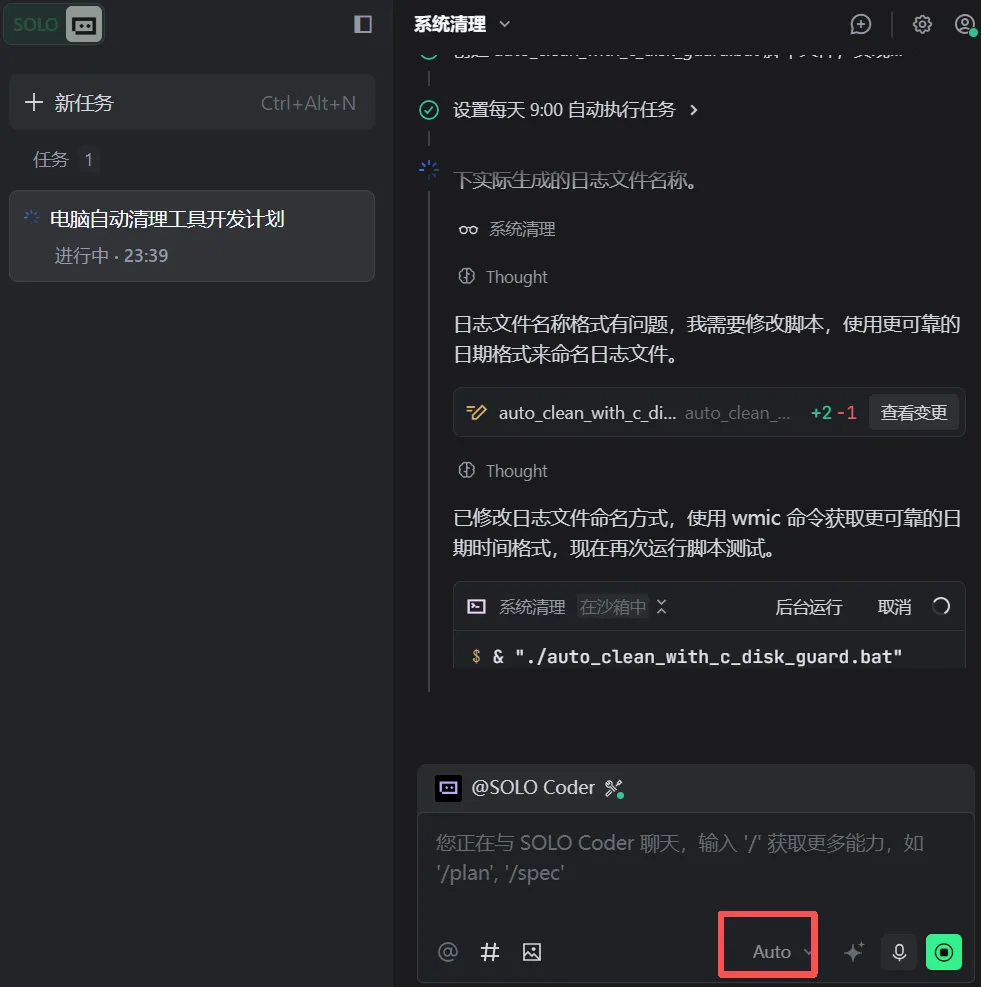This screenshot has height=987, width=981.
Task: Open the user account avatar icon
Action: tap(965, 25)
